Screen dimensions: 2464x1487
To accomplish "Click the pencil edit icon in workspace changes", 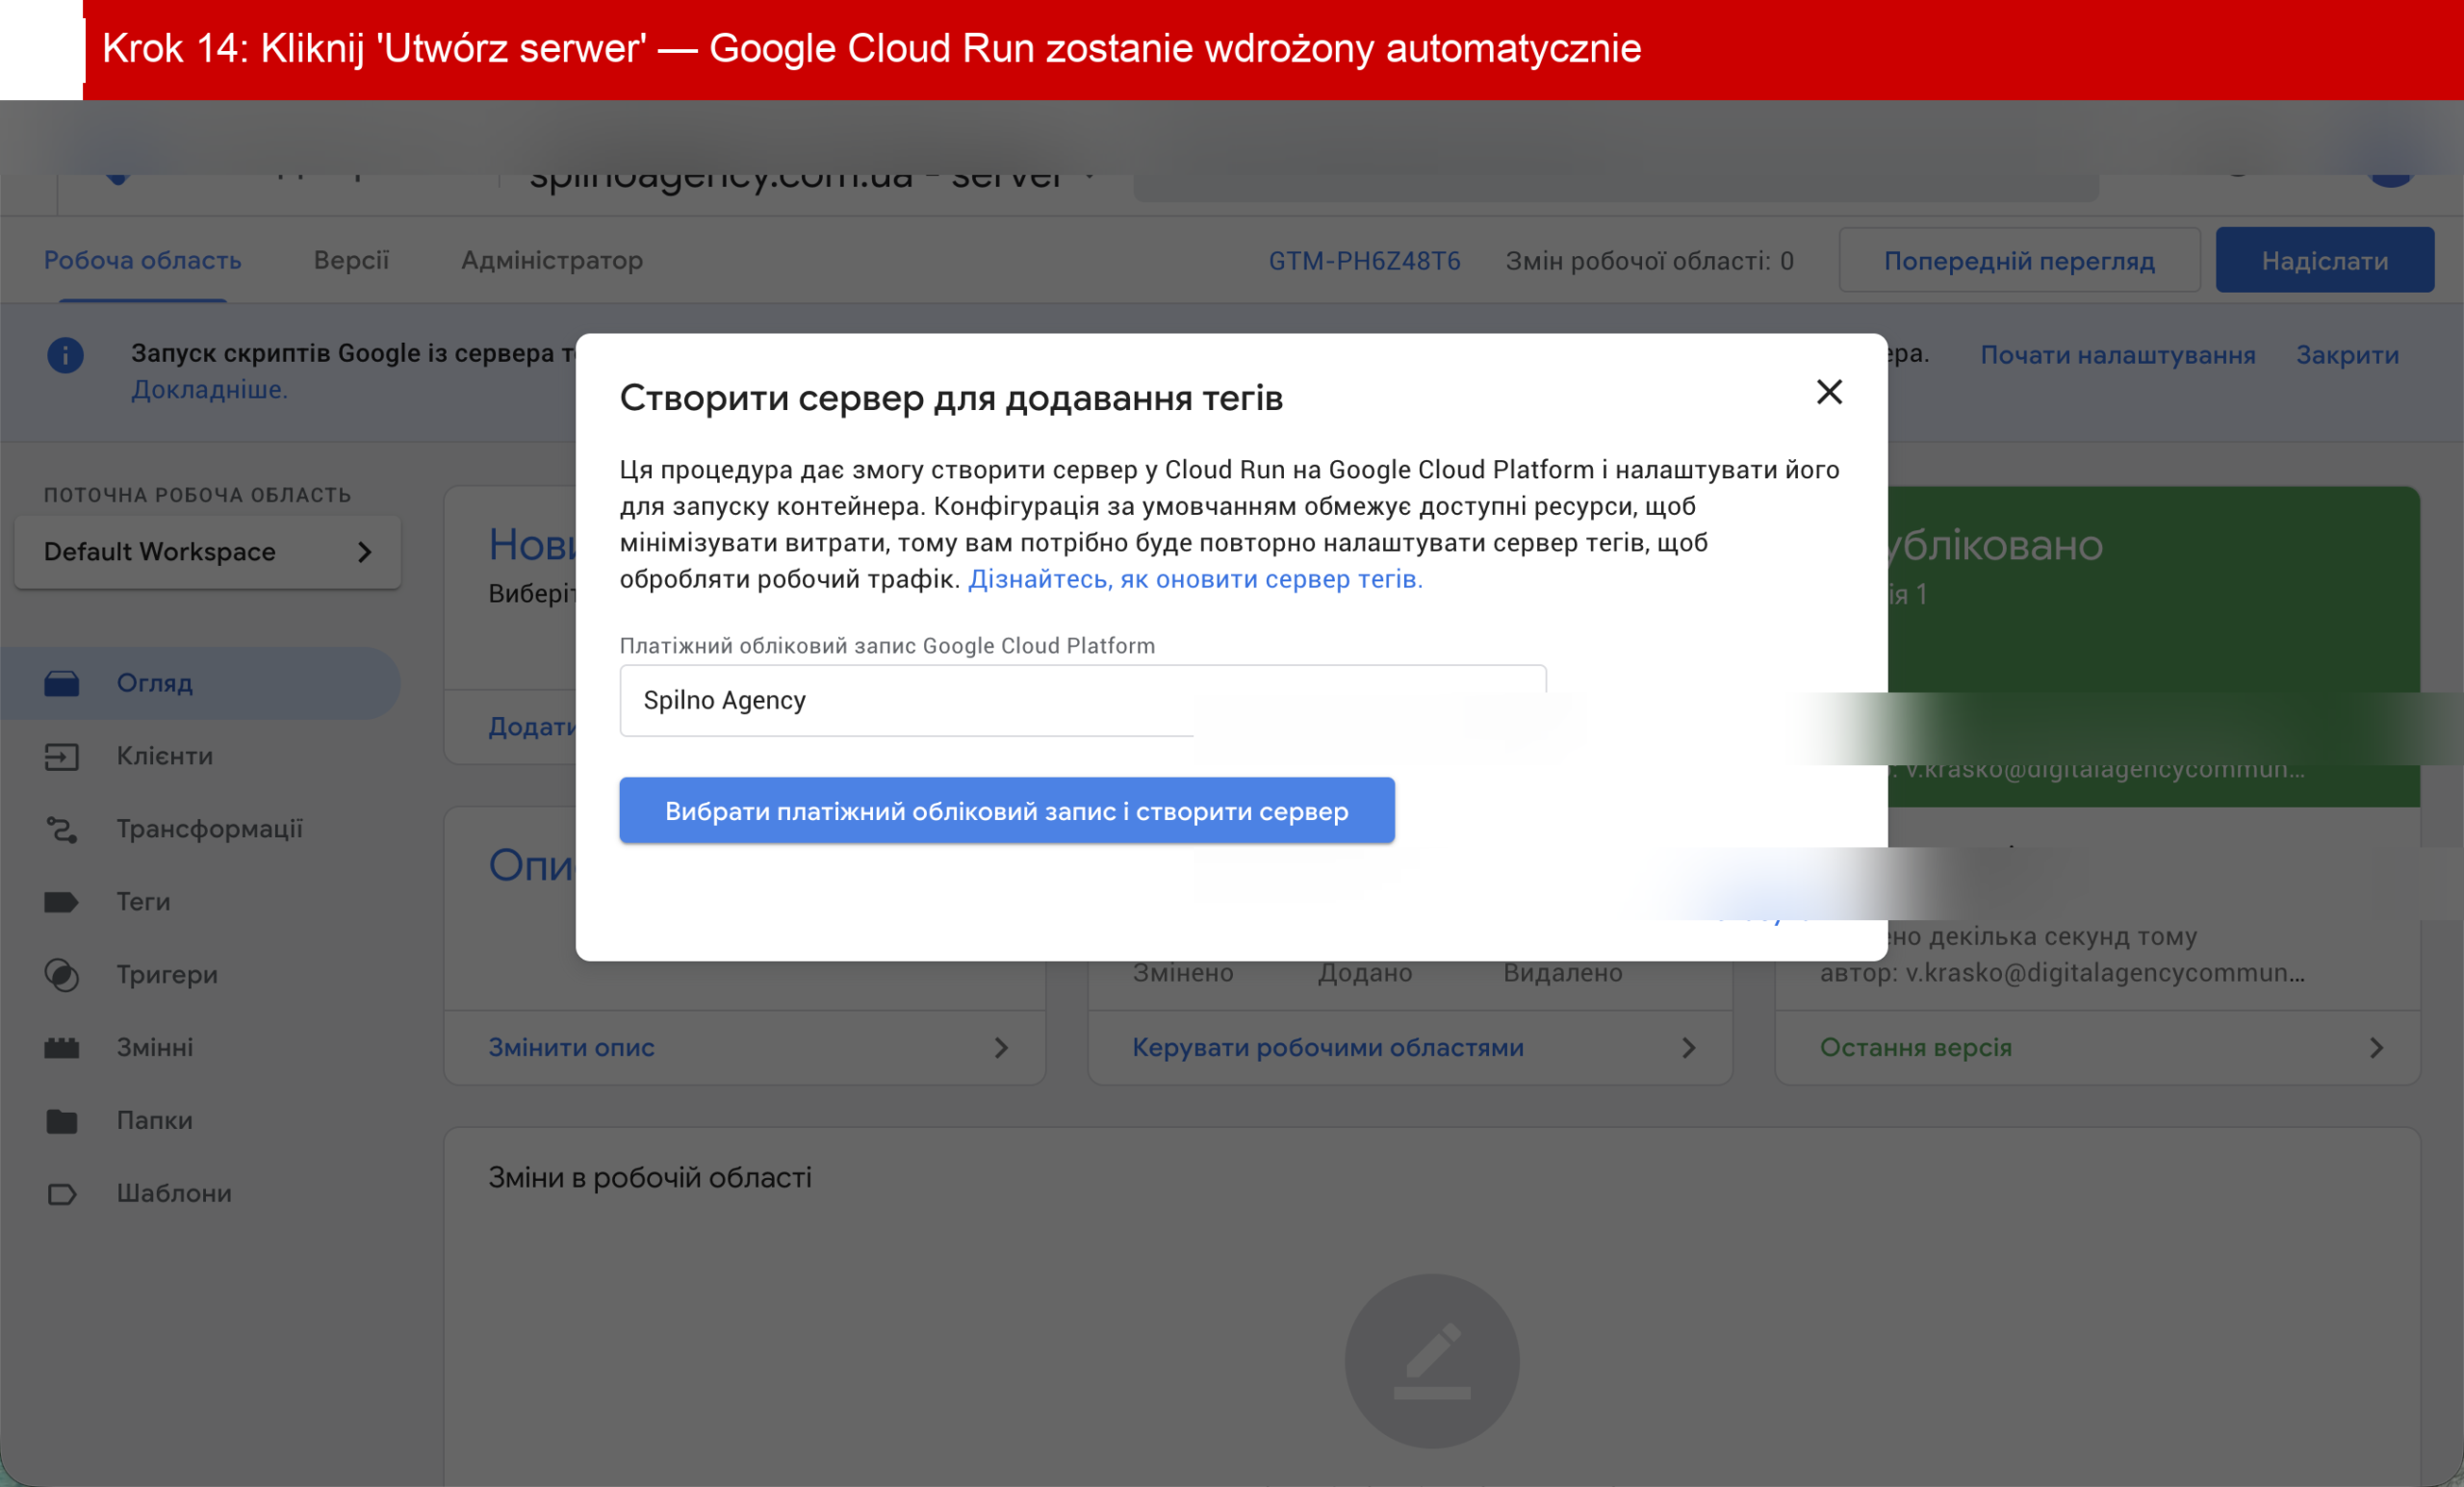I will pos(1432,1361).
